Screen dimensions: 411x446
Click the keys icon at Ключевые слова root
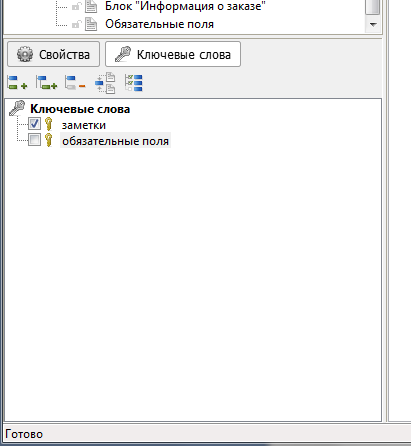click(x=17, y=108)
